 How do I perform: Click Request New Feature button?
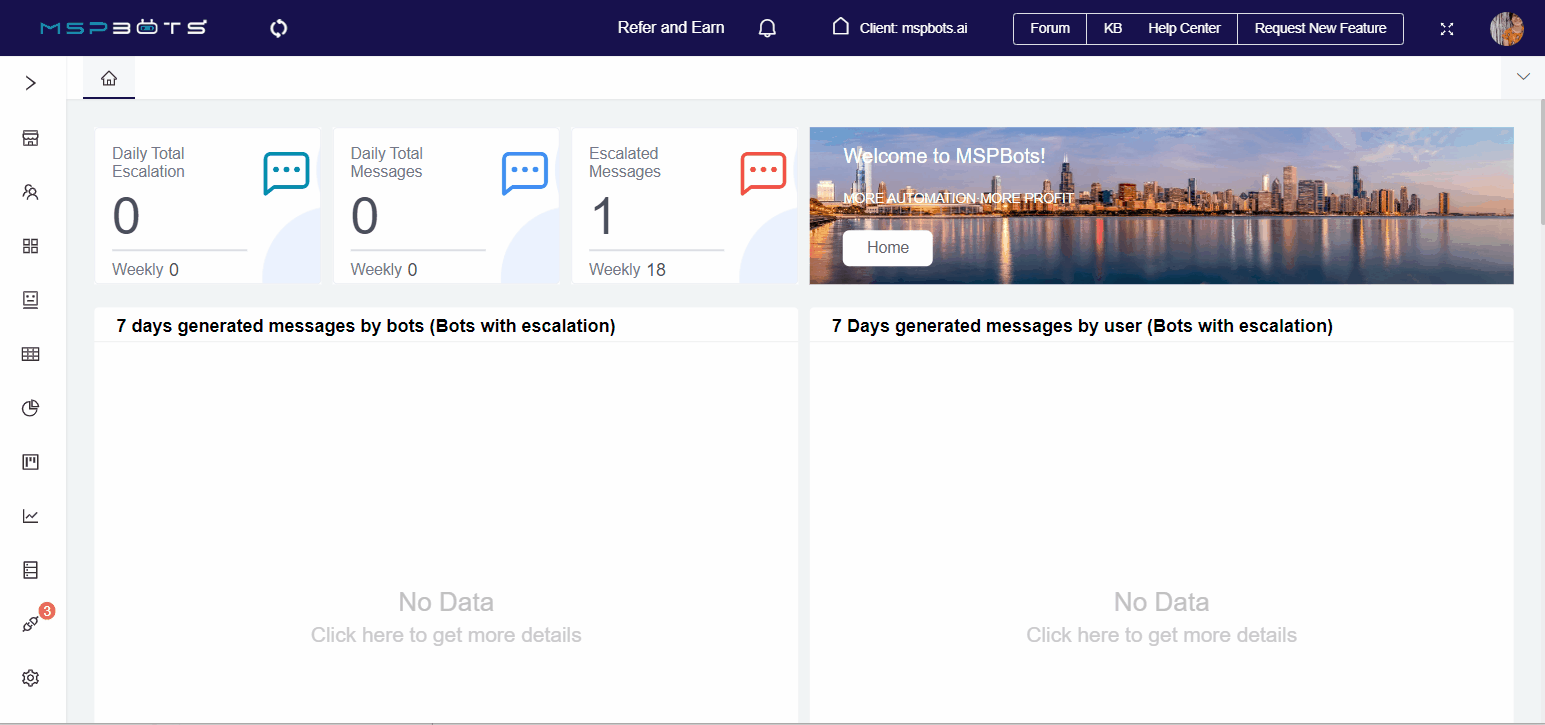1320,28
